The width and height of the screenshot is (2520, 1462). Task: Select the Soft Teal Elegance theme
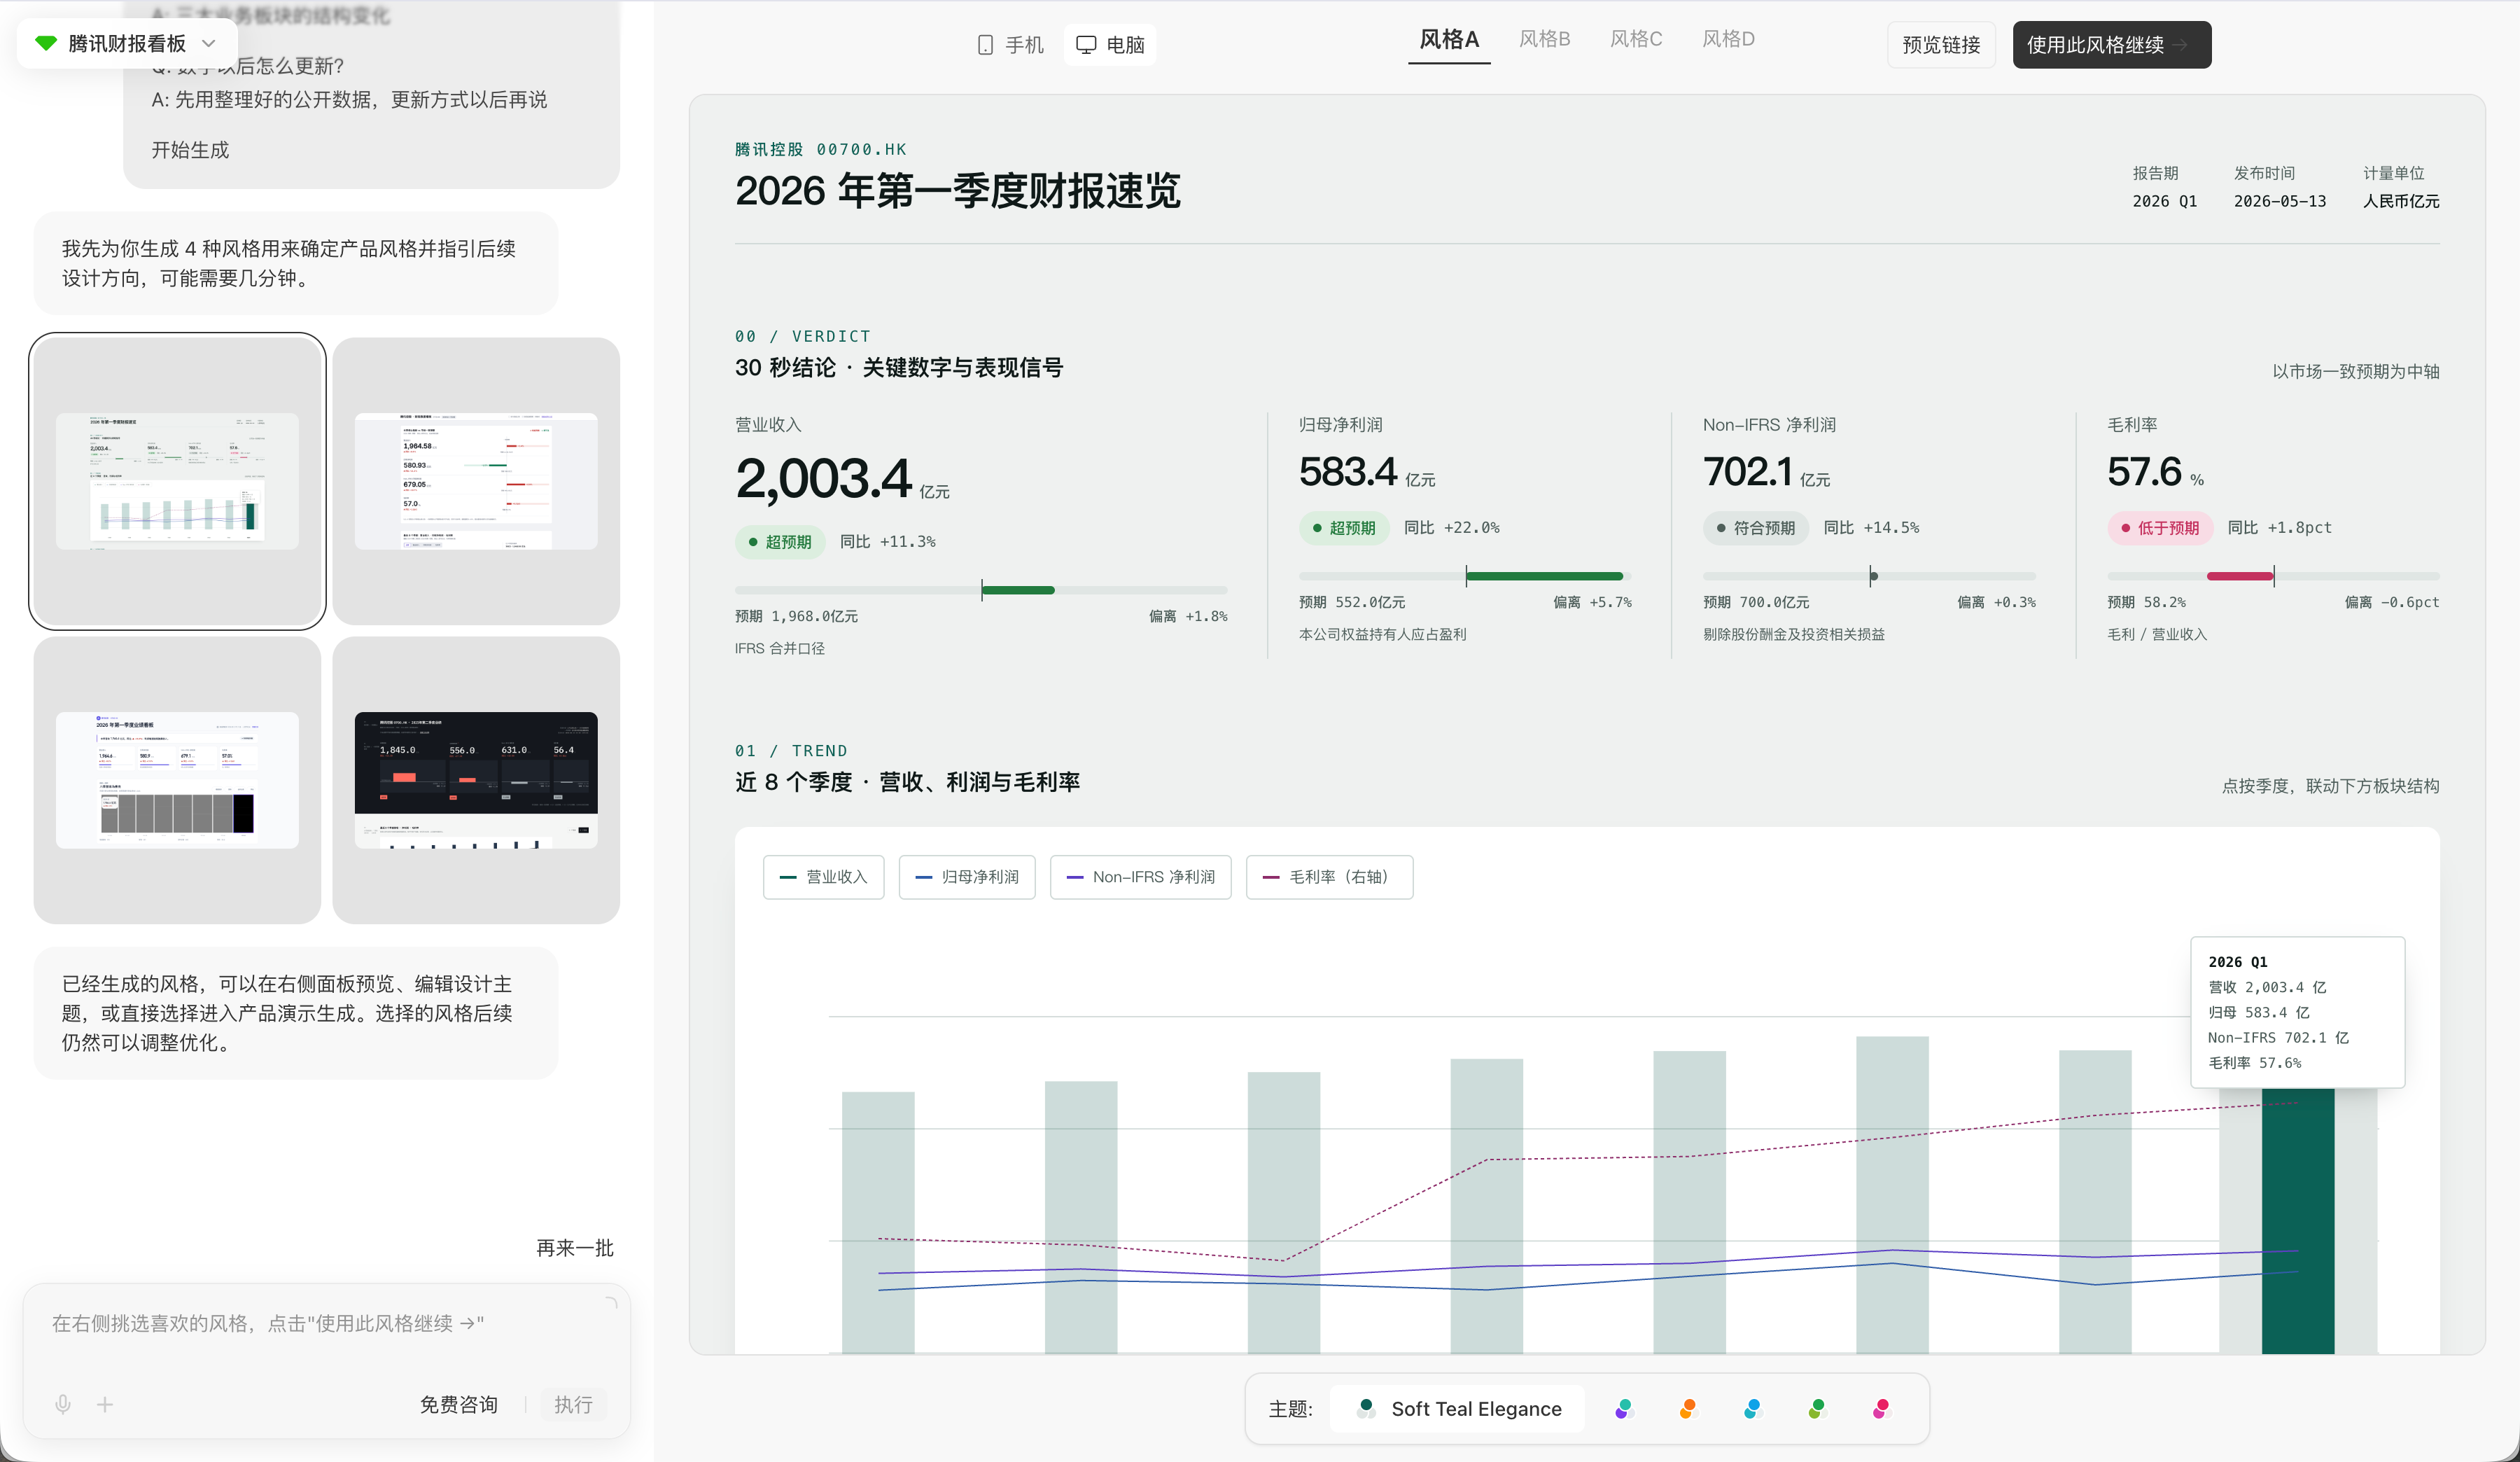pos(1458,1409)
